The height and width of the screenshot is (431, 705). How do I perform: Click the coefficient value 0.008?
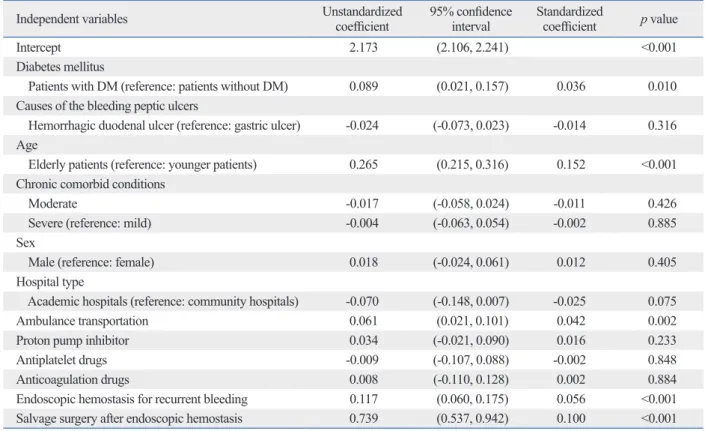[x=363, y=380]
